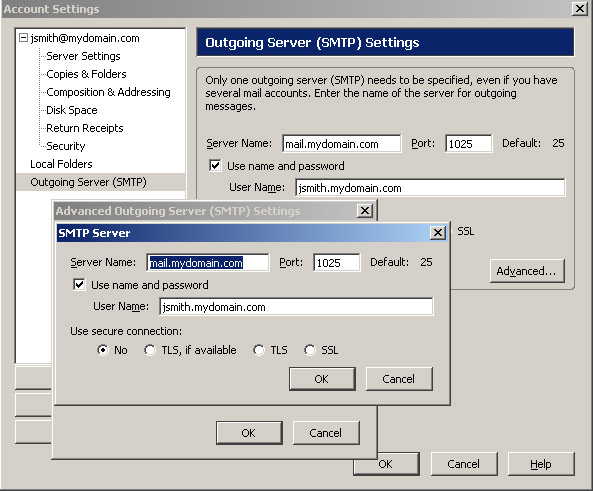
Task: Choose 'TLS, if available' radio button
Action: pyautogui.click(x=150, y=350)
